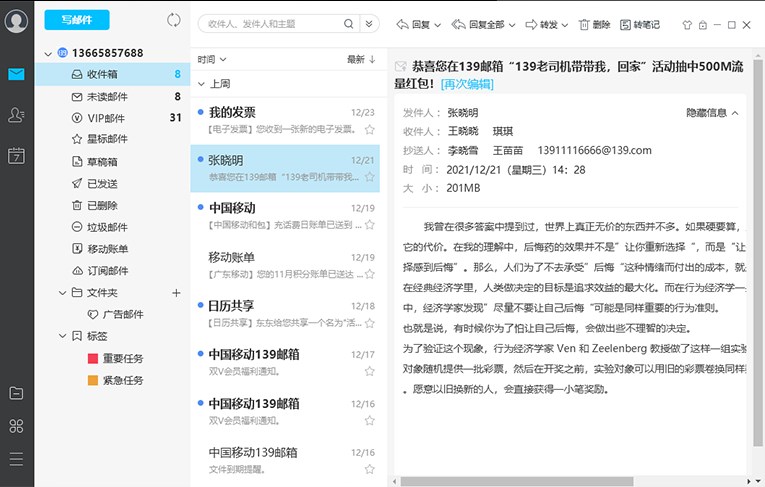The width and height of the screenshot is (765, 487).
Task: Click the refresh/sync mail icon
Action: click(x=174, y=20)
